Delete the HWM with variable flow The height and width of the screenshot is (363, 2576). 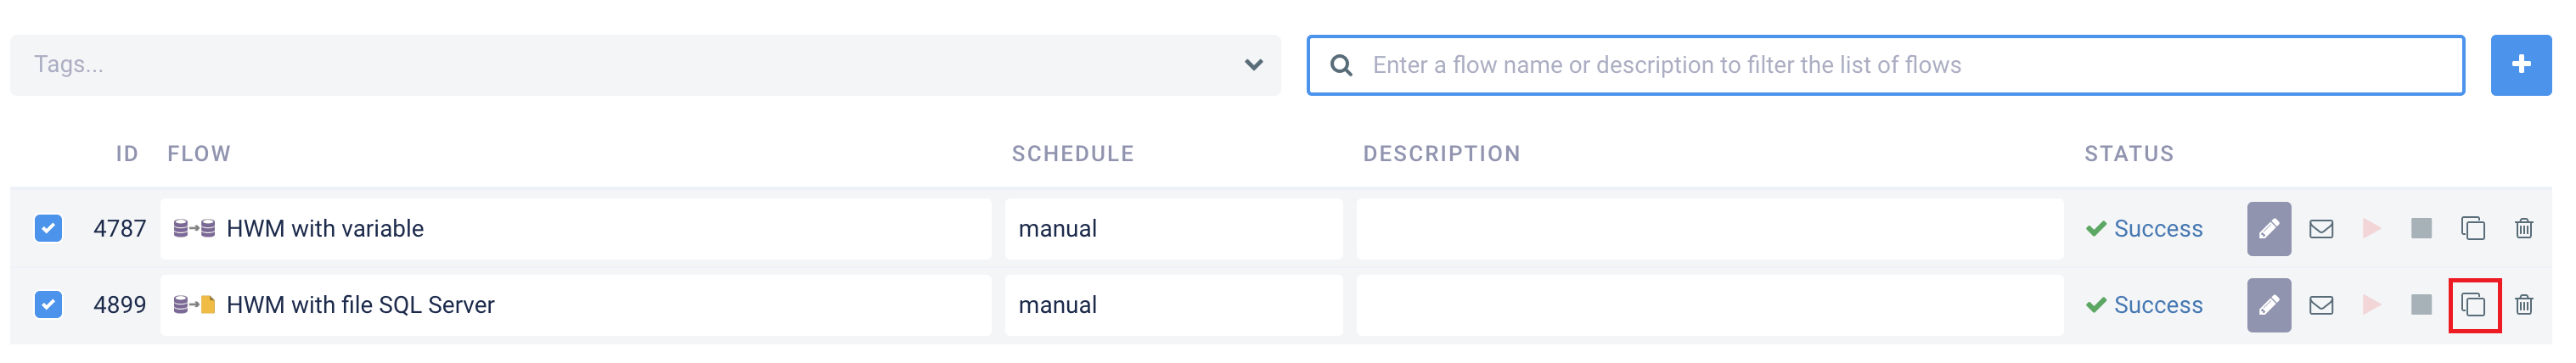tap(2524, 228)
